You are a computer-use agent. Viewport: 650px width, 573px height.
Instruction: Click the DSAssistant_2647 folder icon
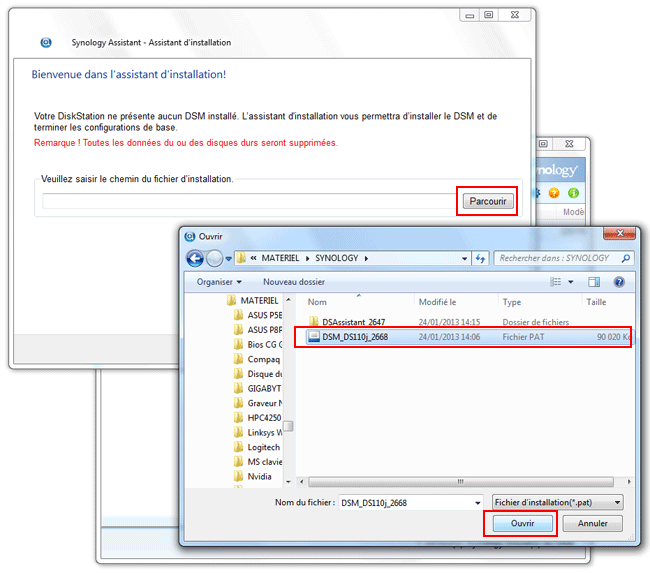(x=314, y=322)
